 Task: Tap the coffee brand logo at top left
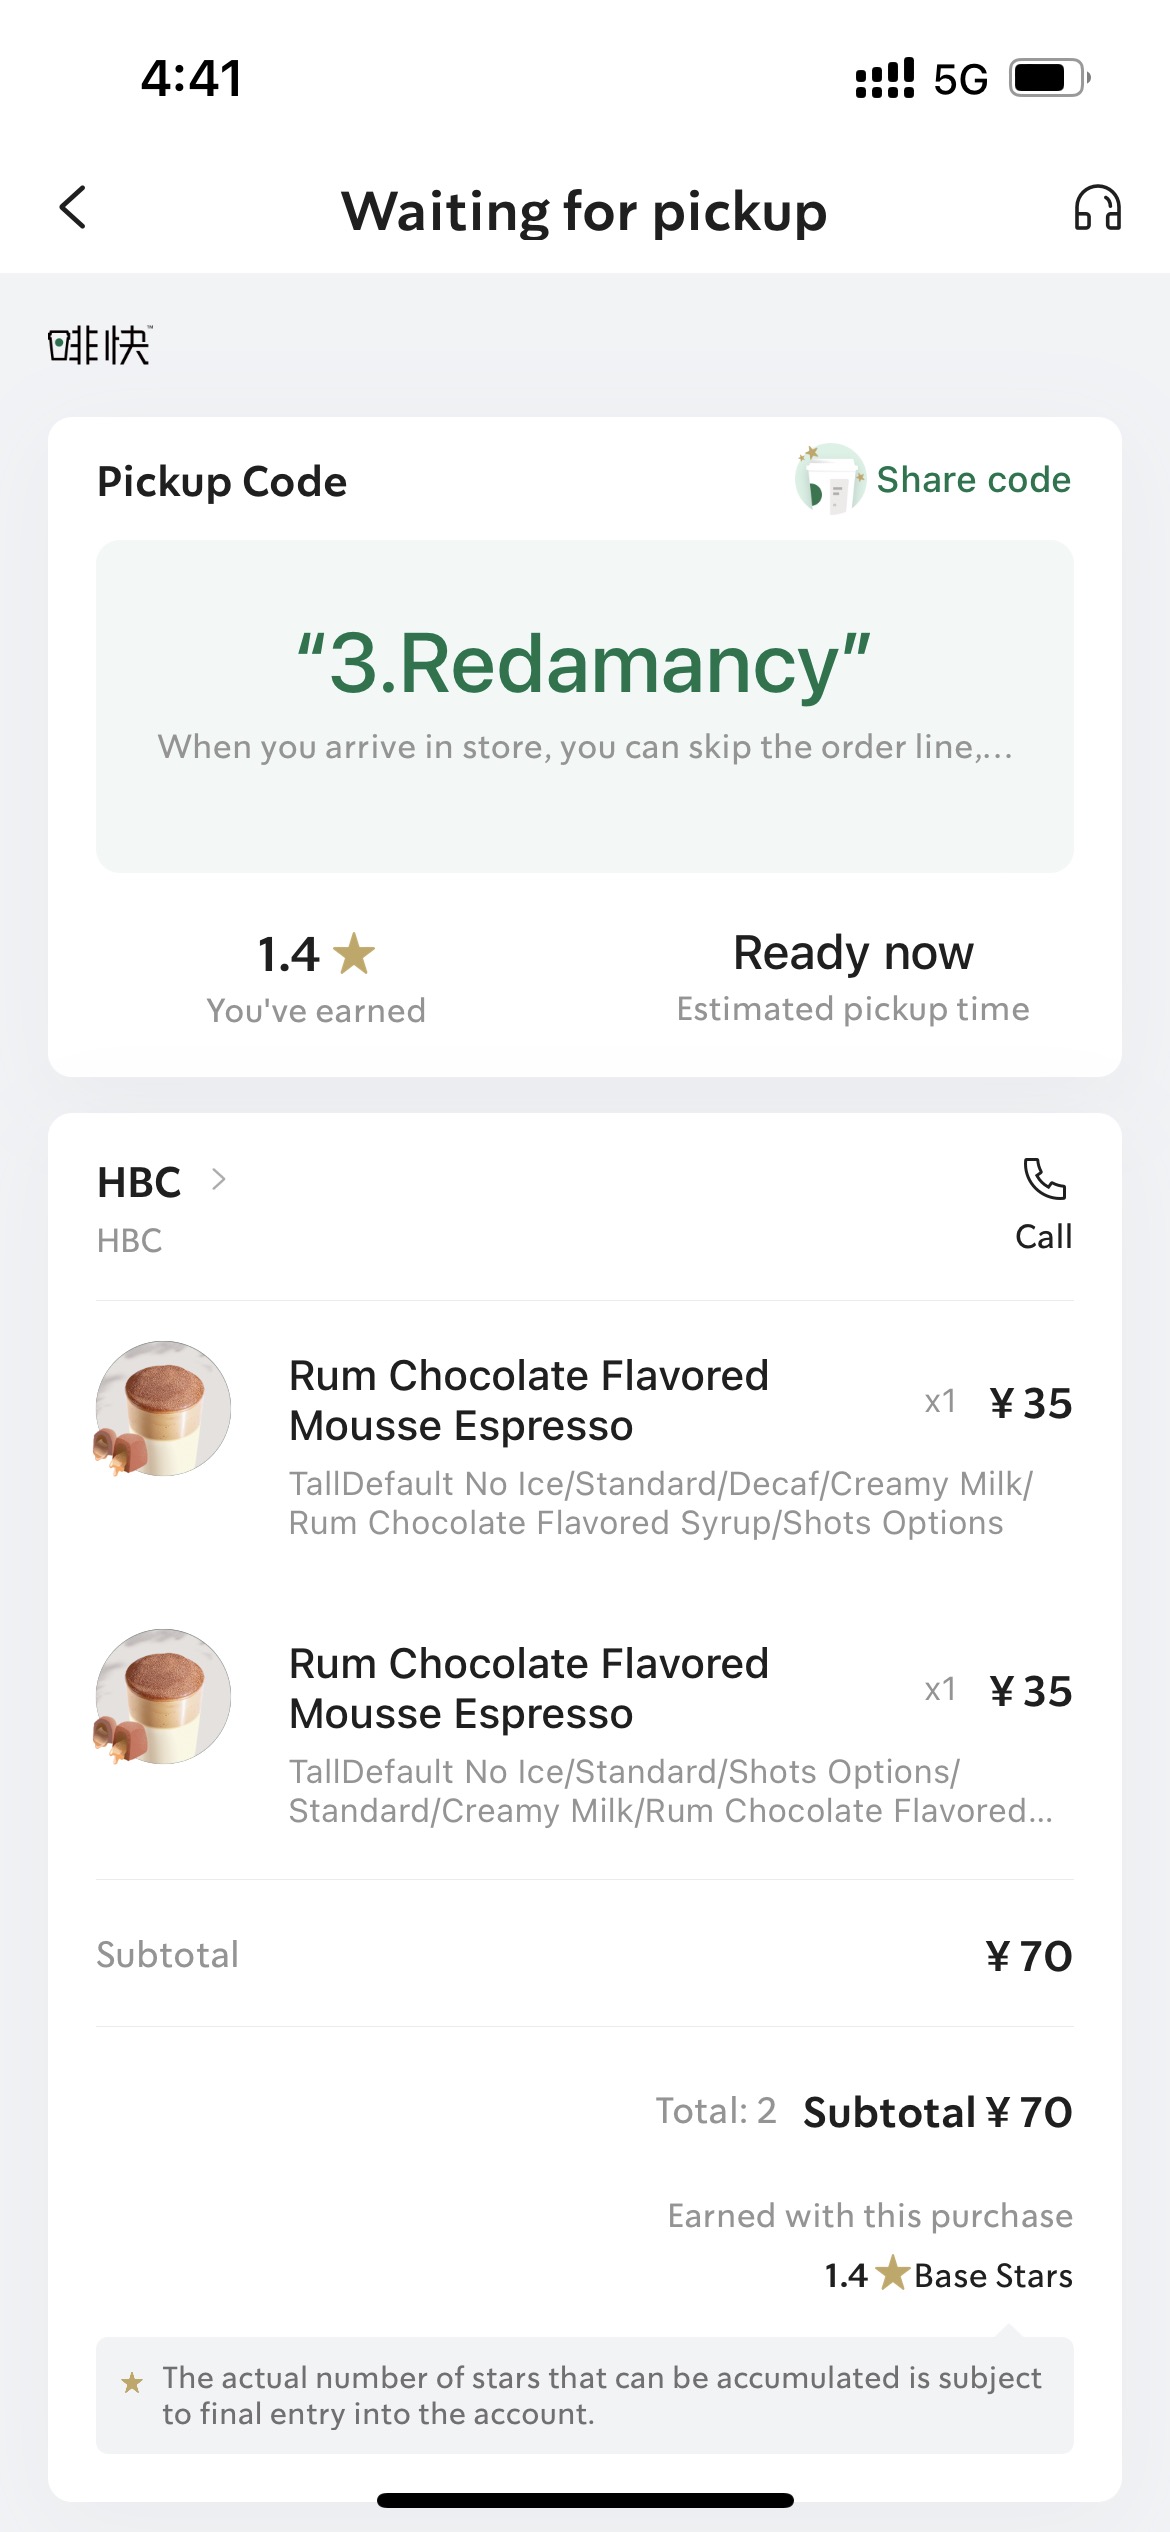coord(100,346)
